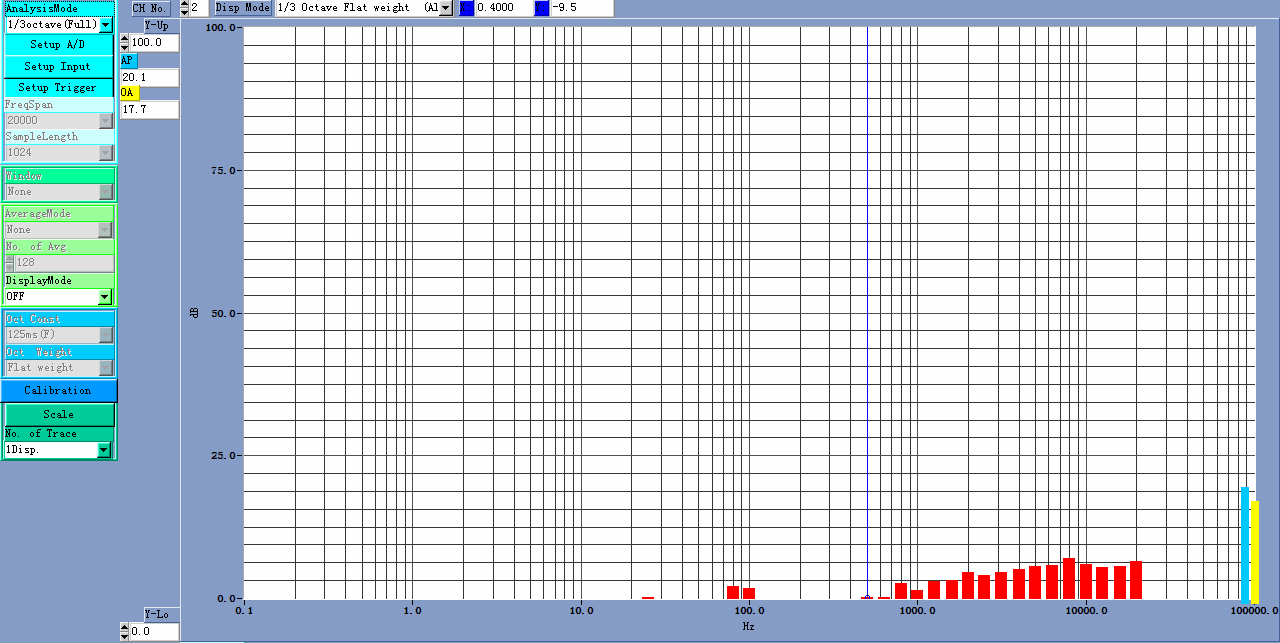The height and width of the screenshot is (643, 1280).
Task: Click the Setup A/D button
Action: pos(58,45)
